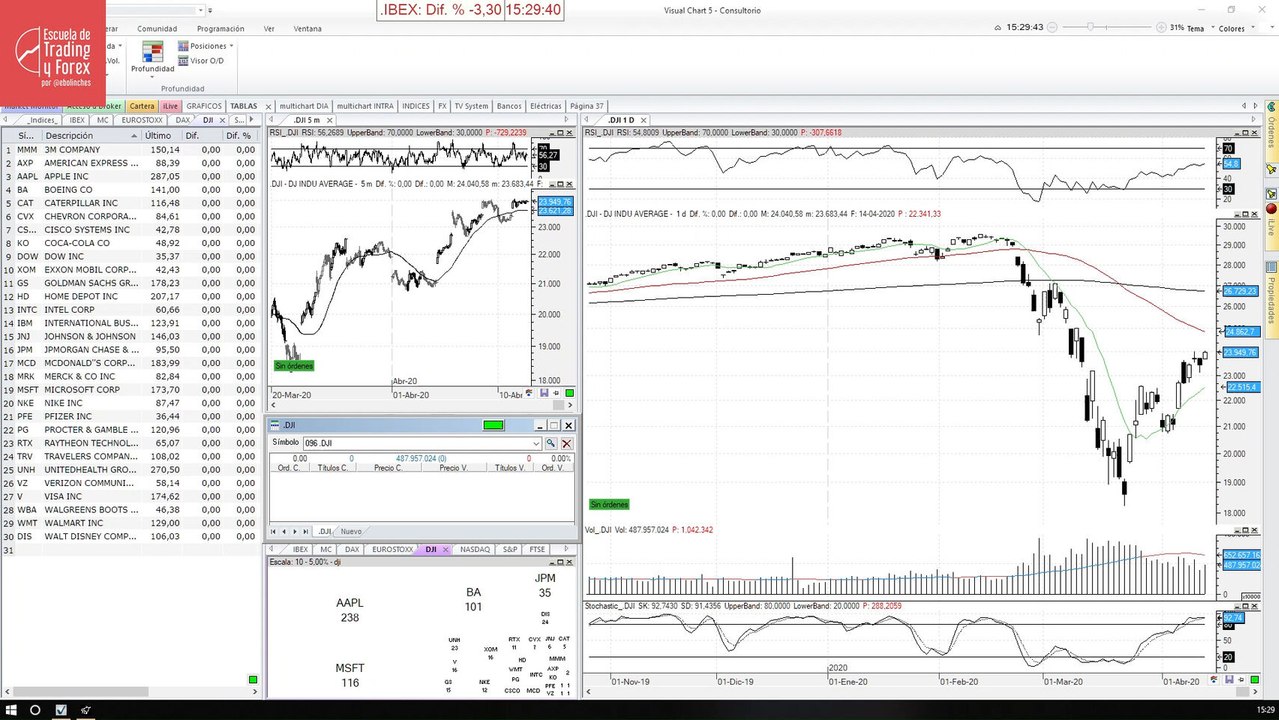The height and width of the screenshot is (720, 1279).
Task: Select the EUROSTOXX table tab in quotes panel
Action: pos(142,120)
